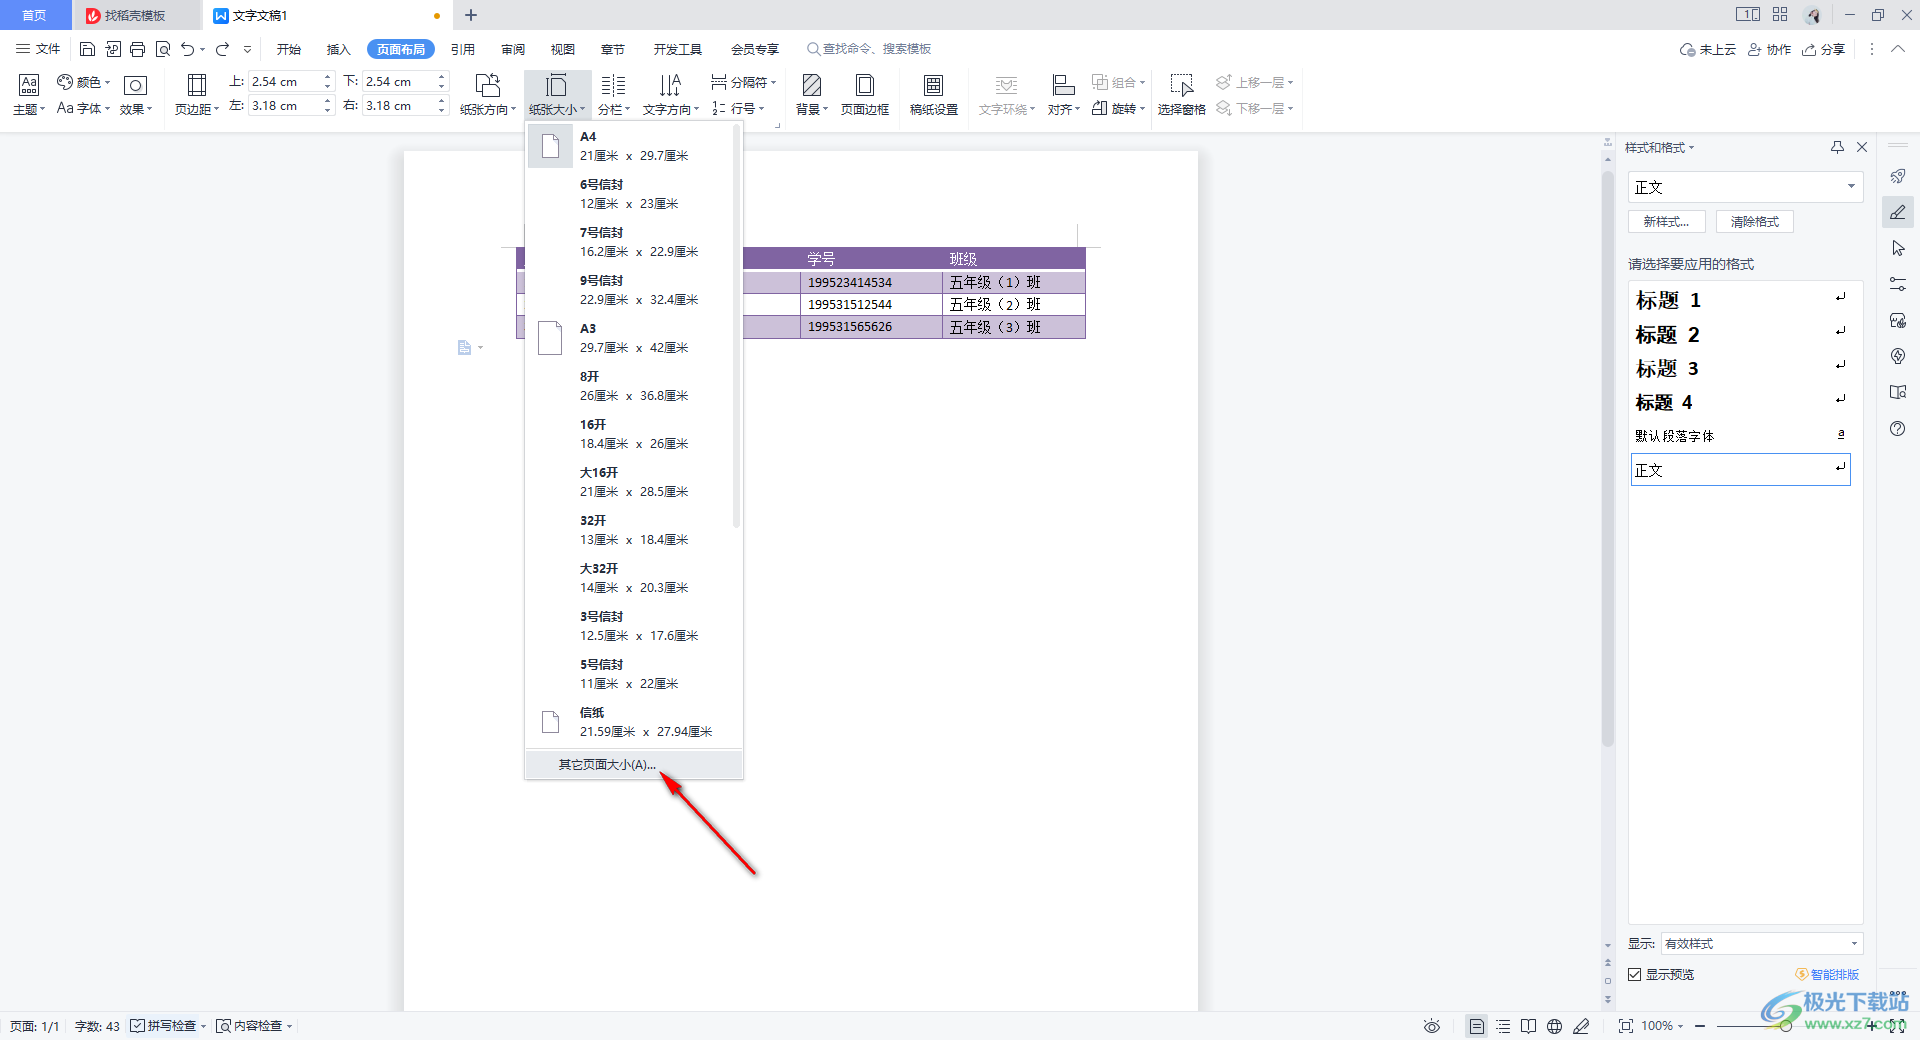This screenshot has width=1920, height=1040.
Task: Open the 有效样式 display dropdown
Action: point(1762,944)
